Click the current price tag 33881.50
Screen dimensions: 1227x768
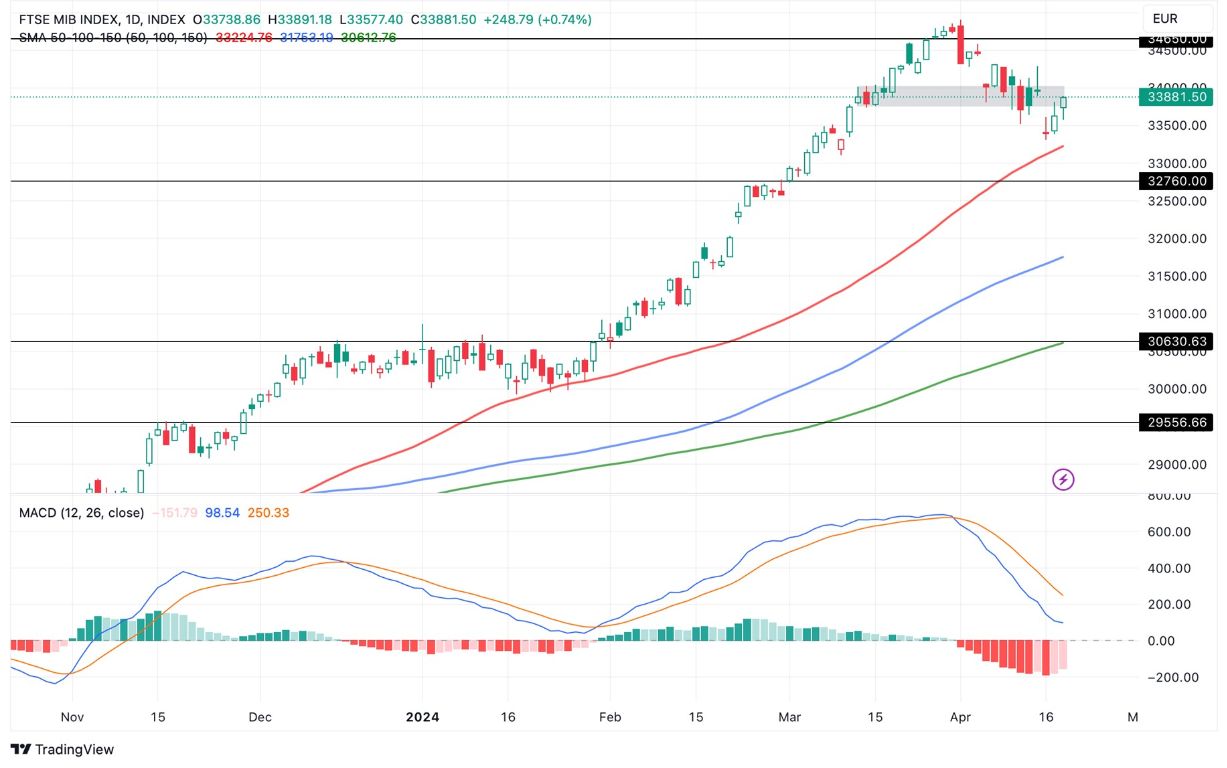(x=1175, y=97)
